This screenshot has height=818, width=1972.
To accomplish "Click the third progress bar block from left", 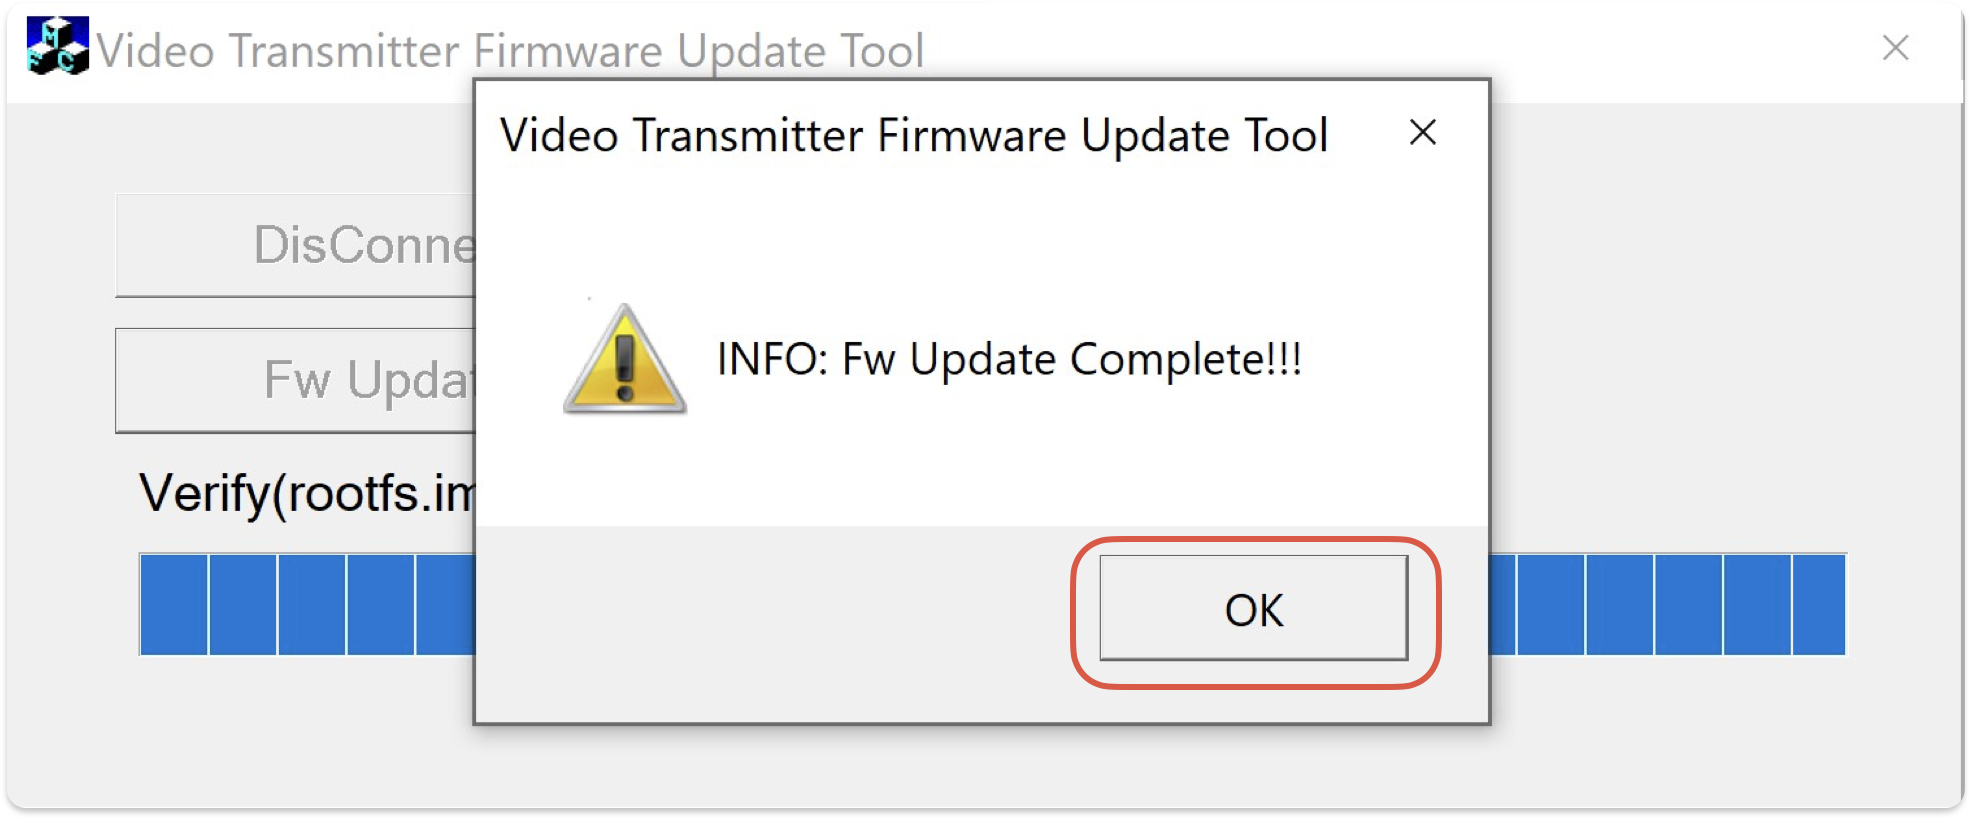I will pyautogui.click(x=312, y=605).
